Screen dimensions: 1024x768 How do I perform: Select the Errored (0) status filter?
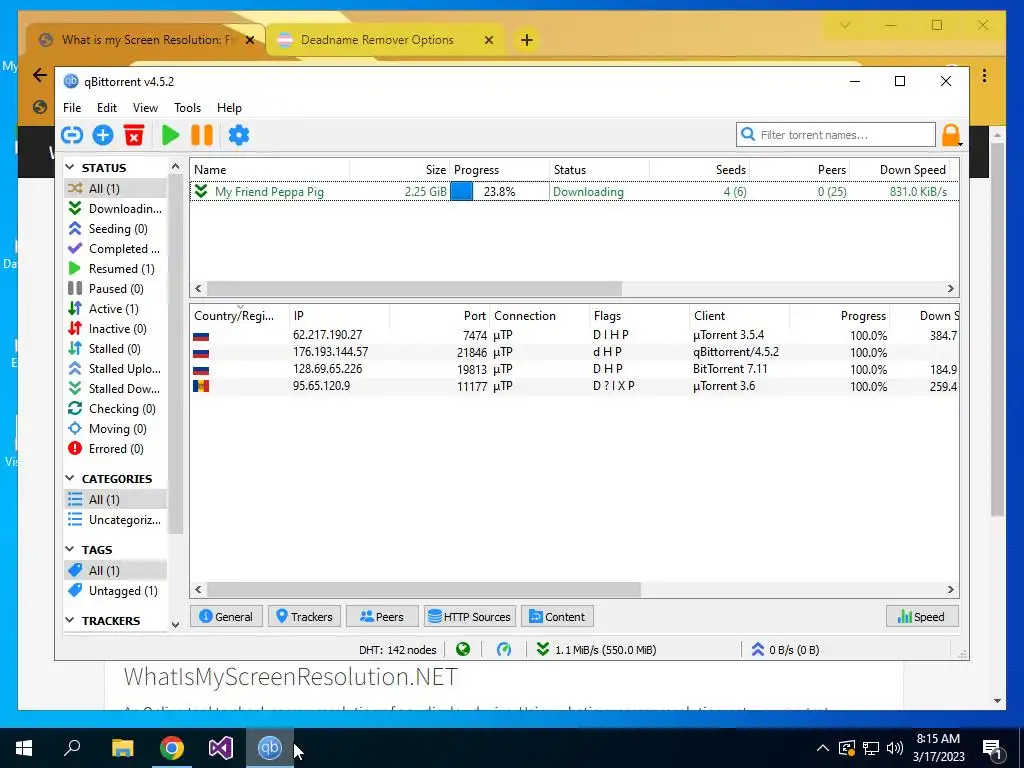[x=115, y=449]
